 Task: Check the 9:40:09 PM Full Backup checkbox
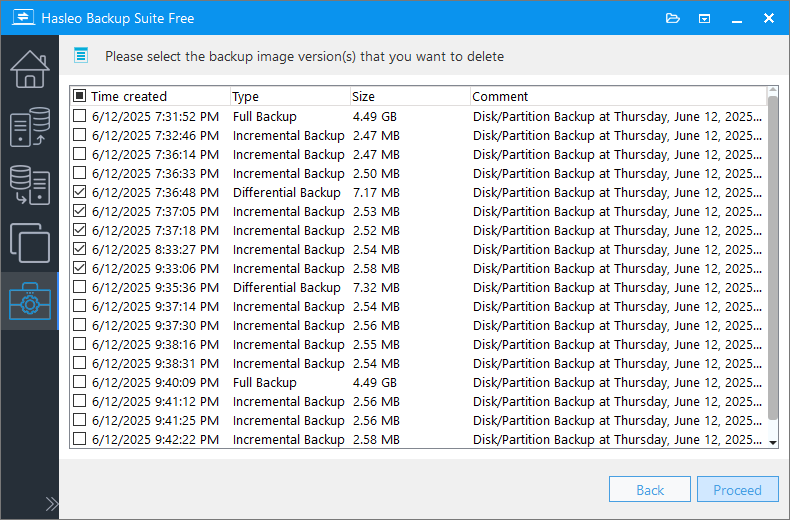(x=80, y=382)
